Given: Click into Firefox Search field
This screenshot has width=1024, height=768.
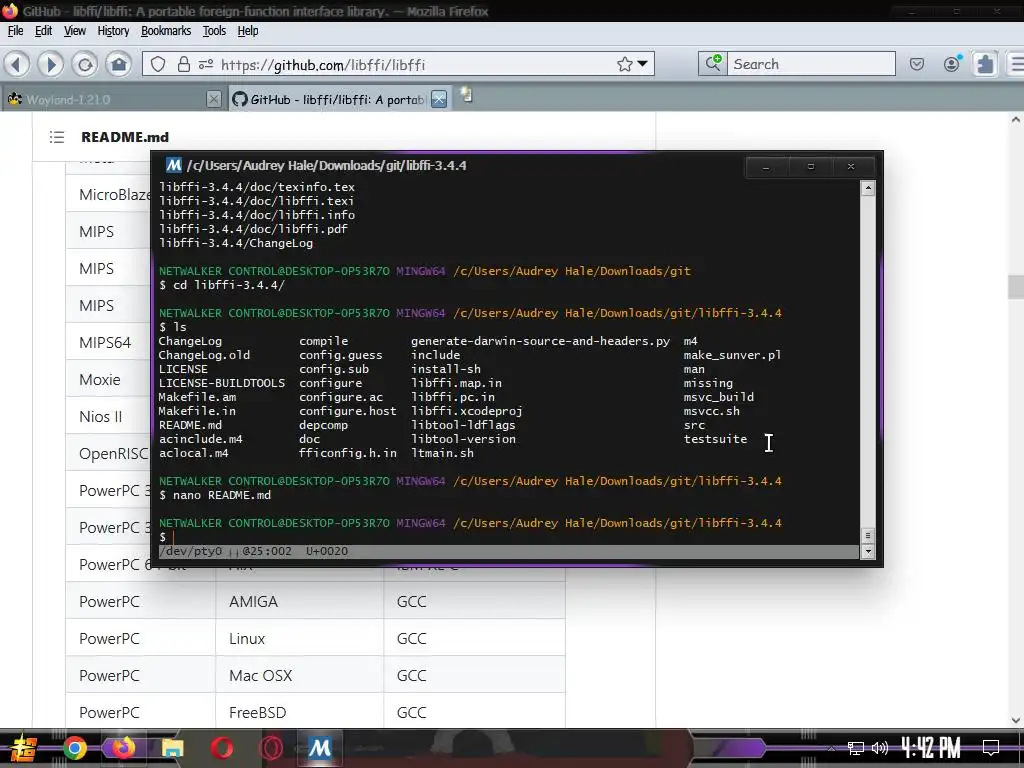Looking at the screenshot, I should pos(811,63).
